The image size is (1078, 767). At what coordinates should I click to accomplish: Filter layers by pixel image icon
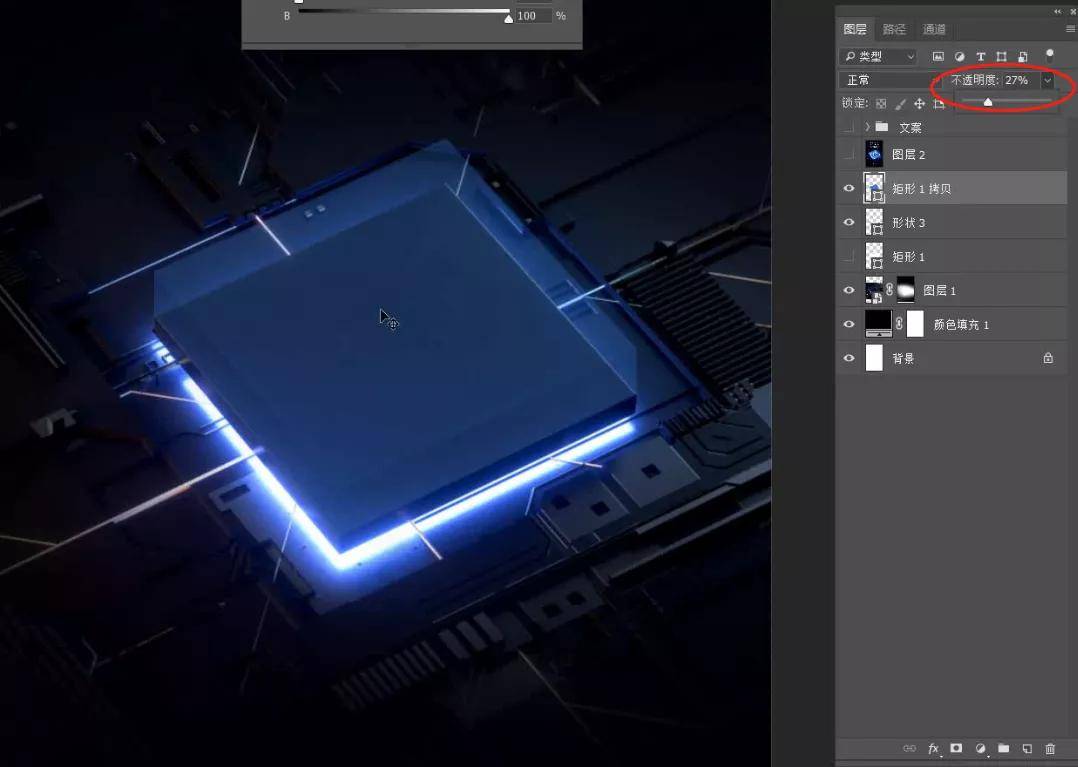click(x=938, y=57)
